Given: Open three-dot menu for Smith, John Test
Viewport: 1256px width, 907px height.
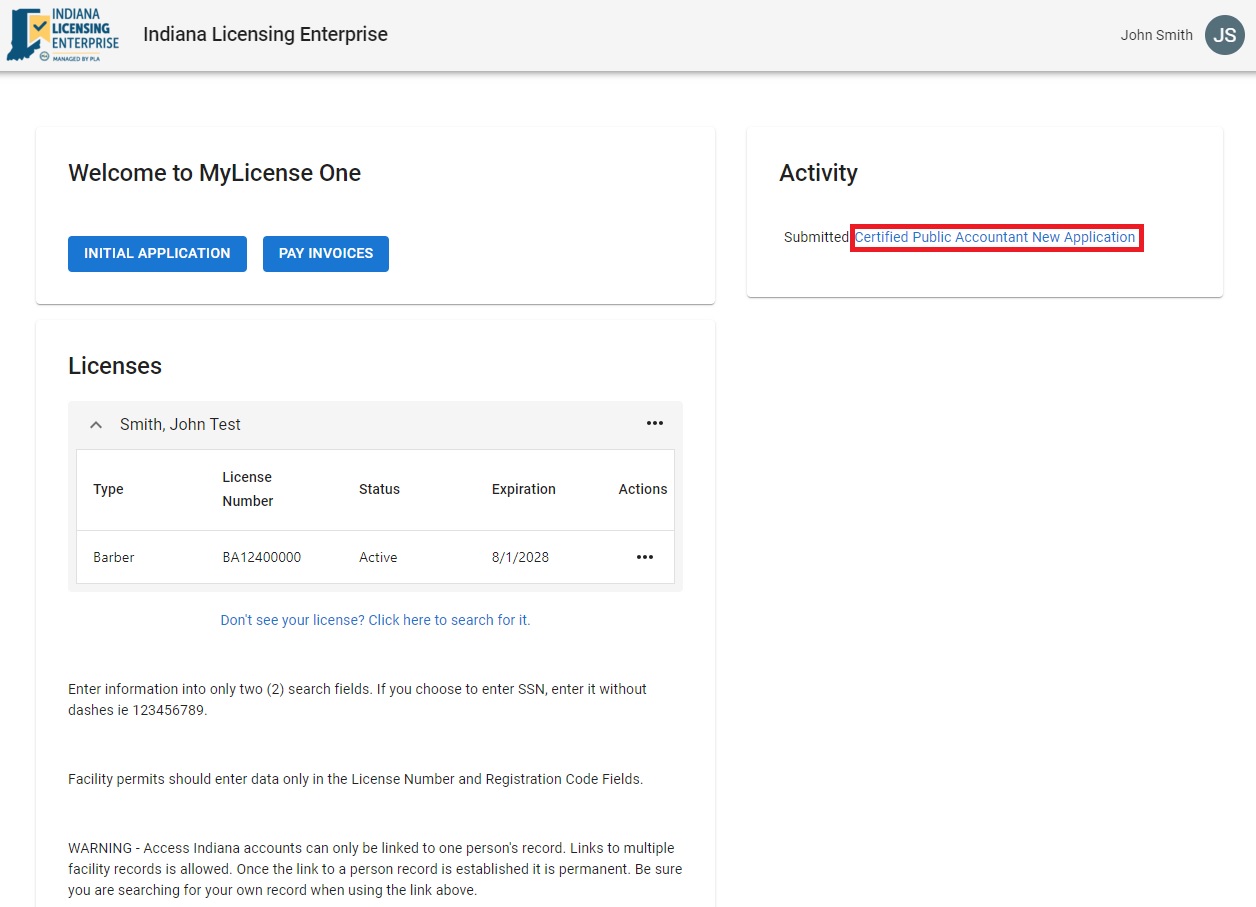Looking at the screenshot, I should coord(654,424).
